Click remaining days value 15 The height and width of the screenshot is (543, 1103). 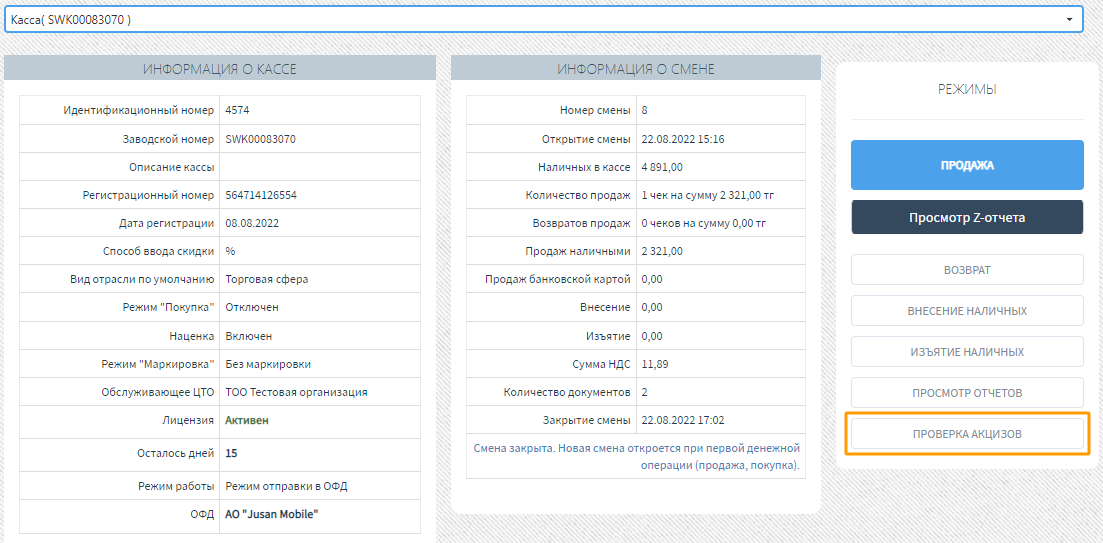click(x=231, y=453)
